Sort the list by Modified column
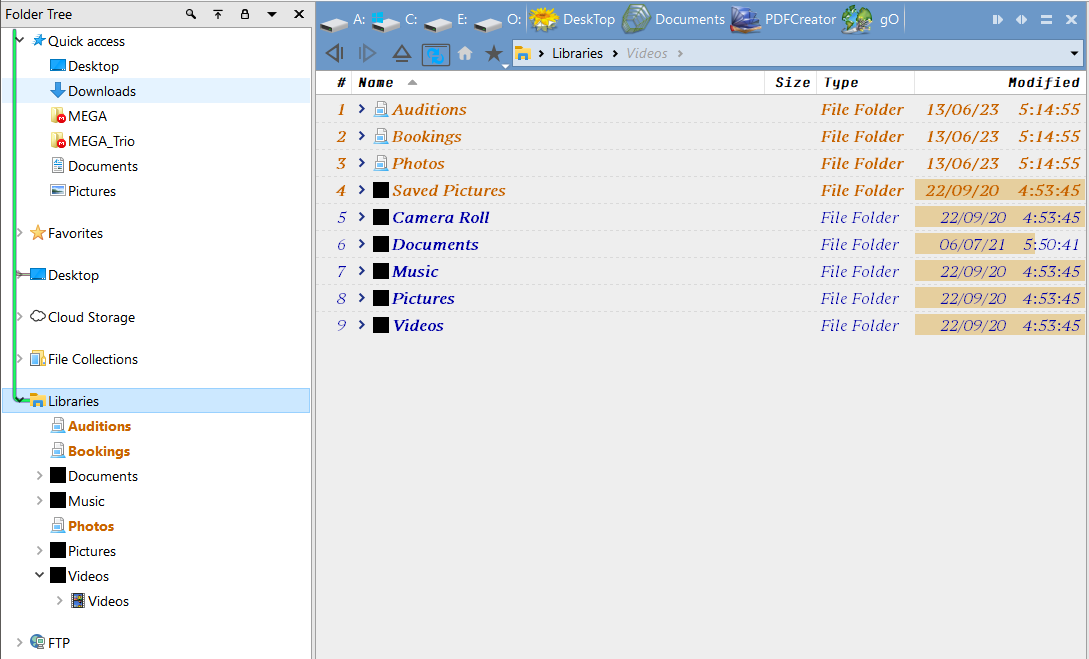This screenshot has width=1089, height=659. click(1043, 83)
